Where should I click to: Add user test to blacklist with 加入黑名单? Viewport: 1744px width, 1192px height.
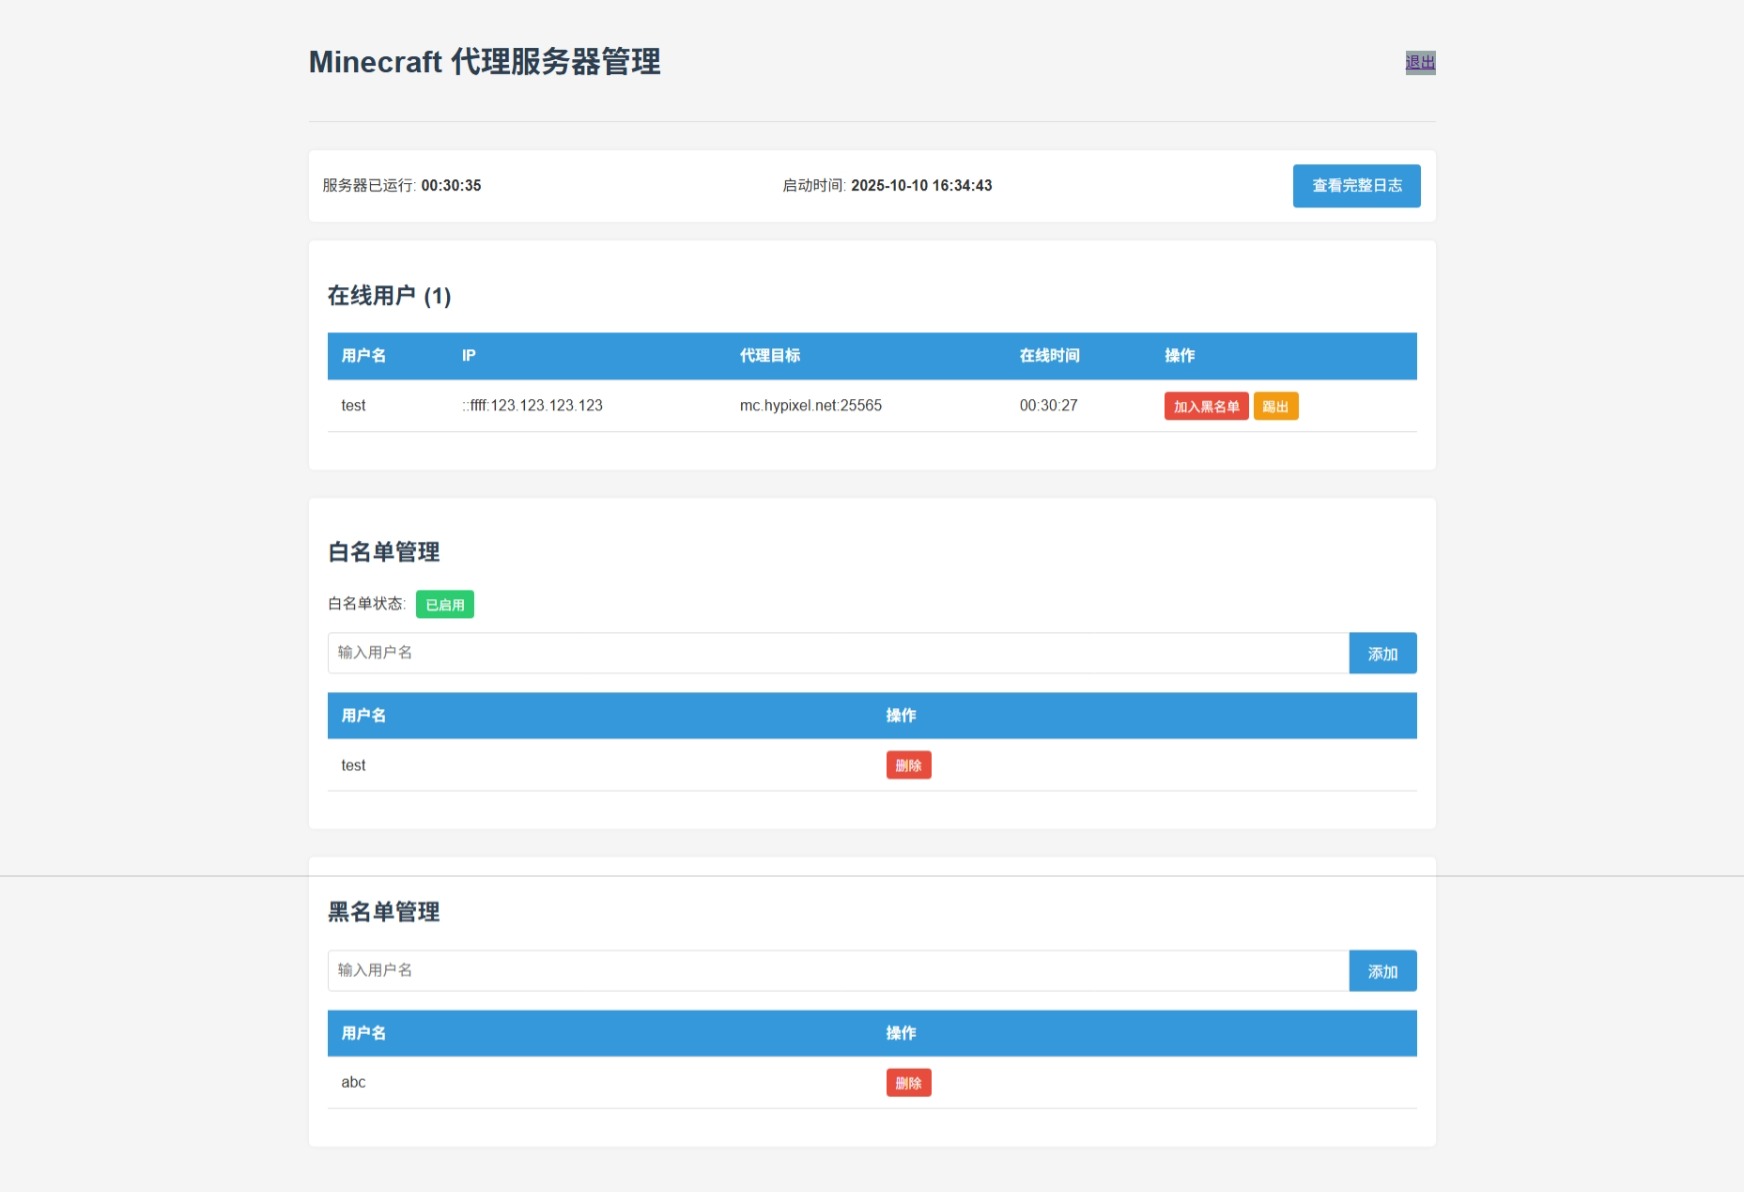pos(1206,406)
